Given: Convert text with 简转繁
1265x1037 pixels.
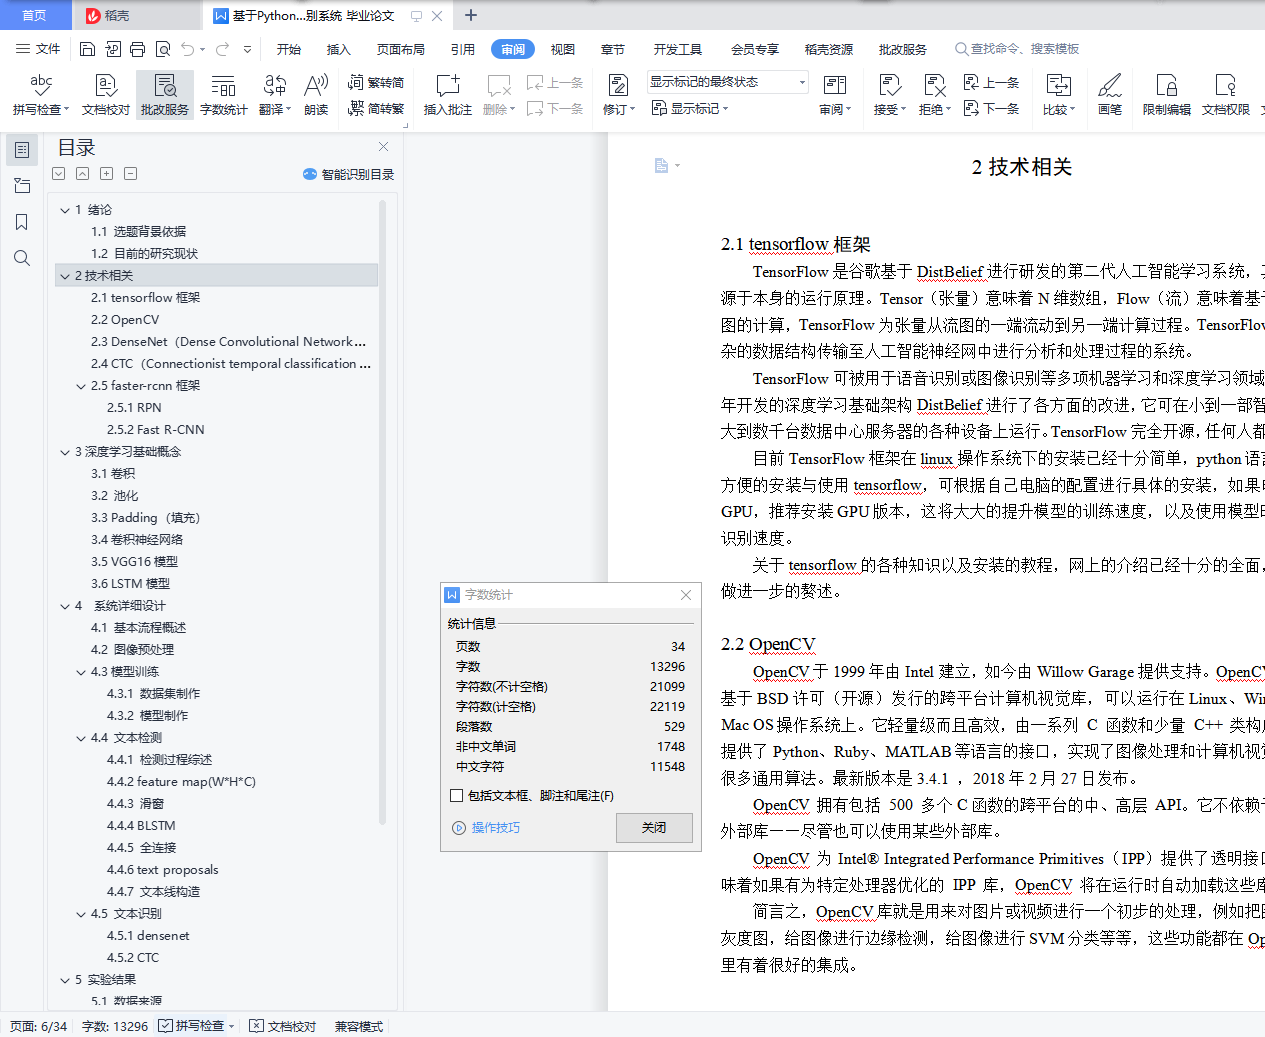Looking at the screenshot, I should click(376, 109).
